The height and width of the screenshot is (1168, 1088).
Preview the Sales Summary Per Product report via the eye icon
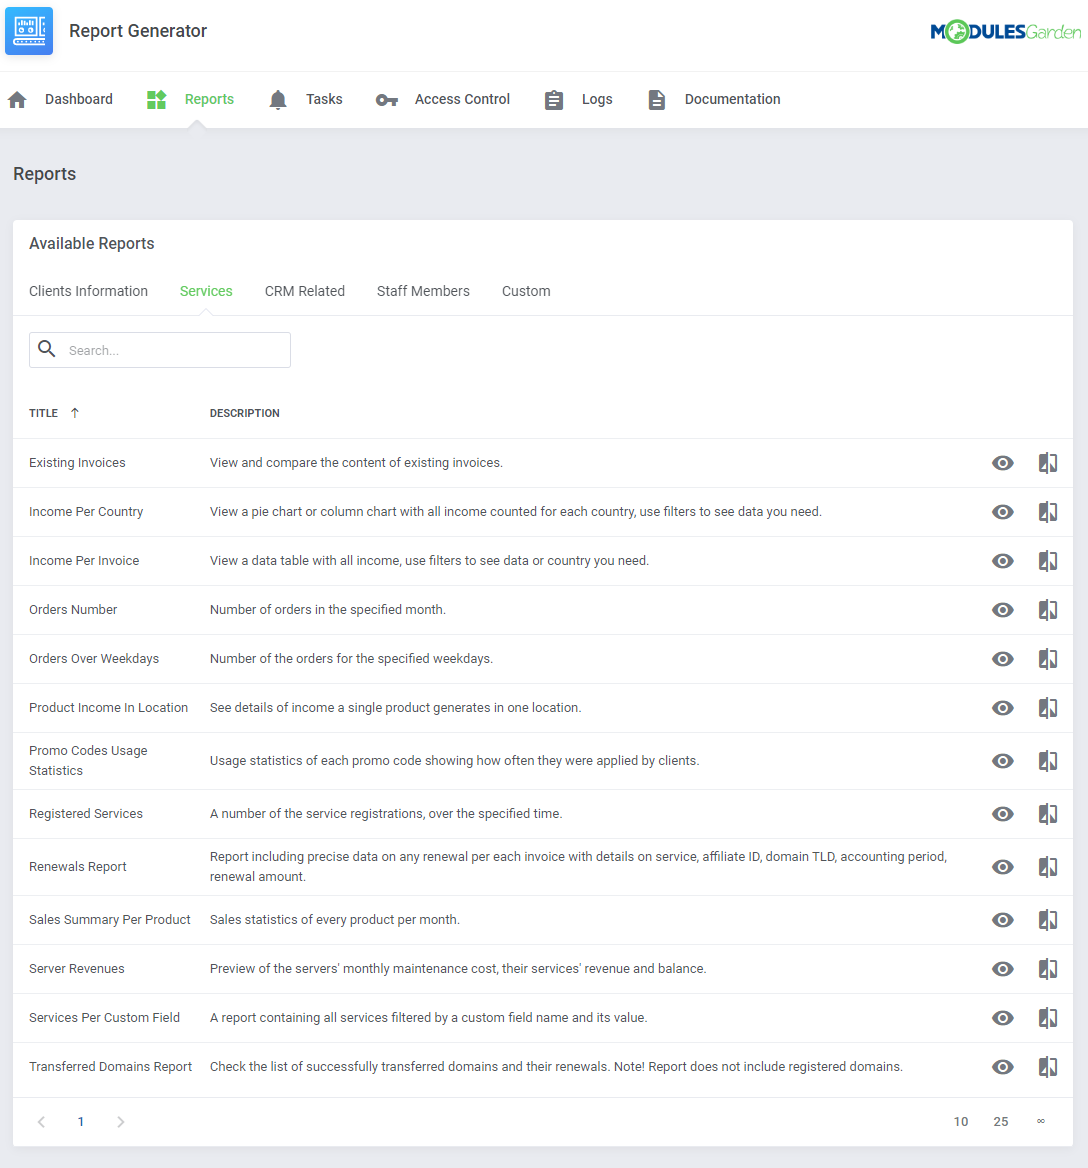[x=1002, y=920]
